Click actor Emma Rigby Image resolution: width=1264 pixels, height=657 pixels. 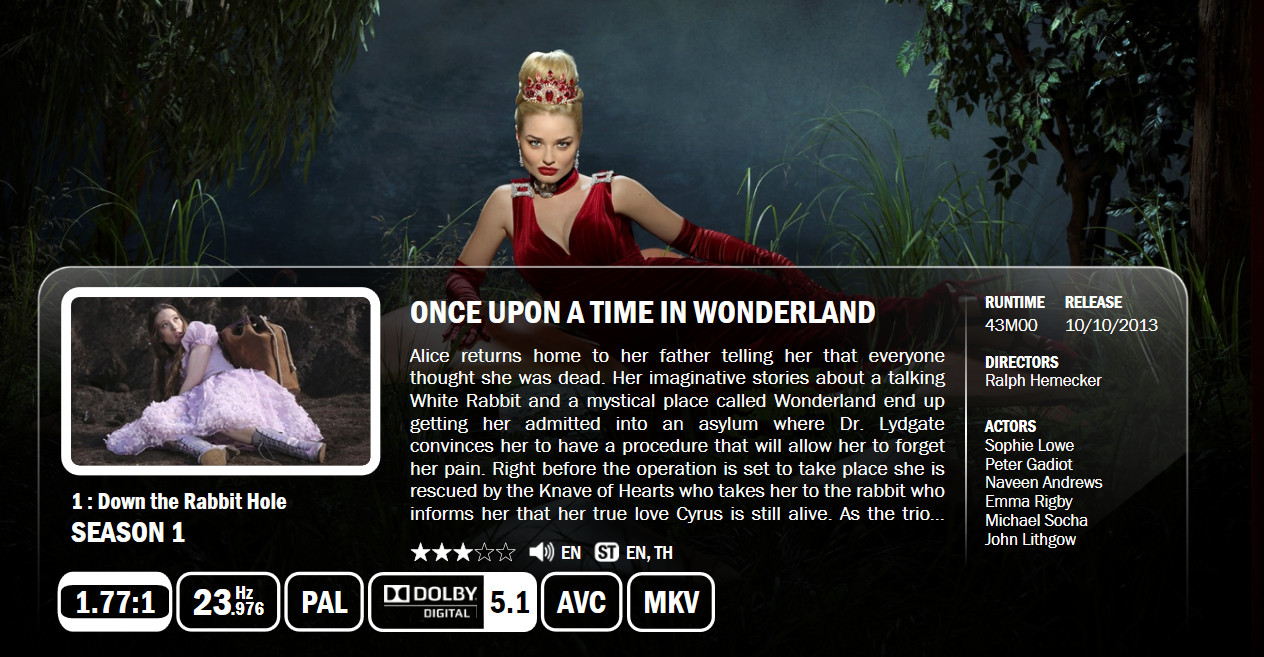pyautogui.click(x=1029, y=501)
